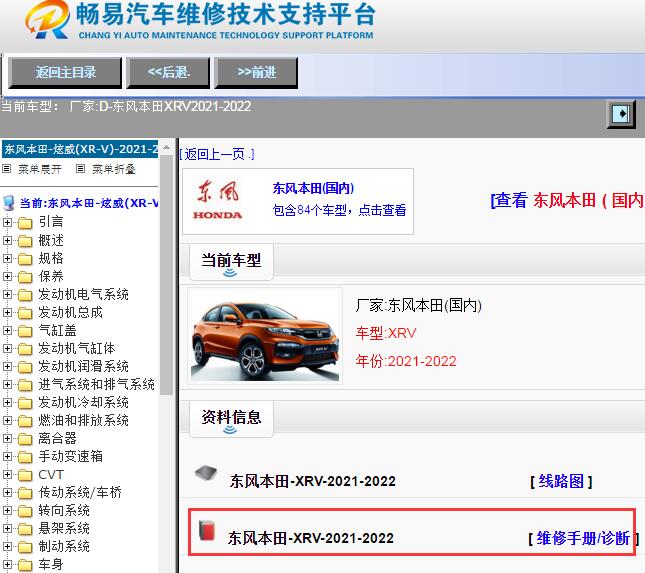Click the arrow icon at right of vehicle bar
The height and width of the screenshot is (573, 645).
tap(621, 114)
